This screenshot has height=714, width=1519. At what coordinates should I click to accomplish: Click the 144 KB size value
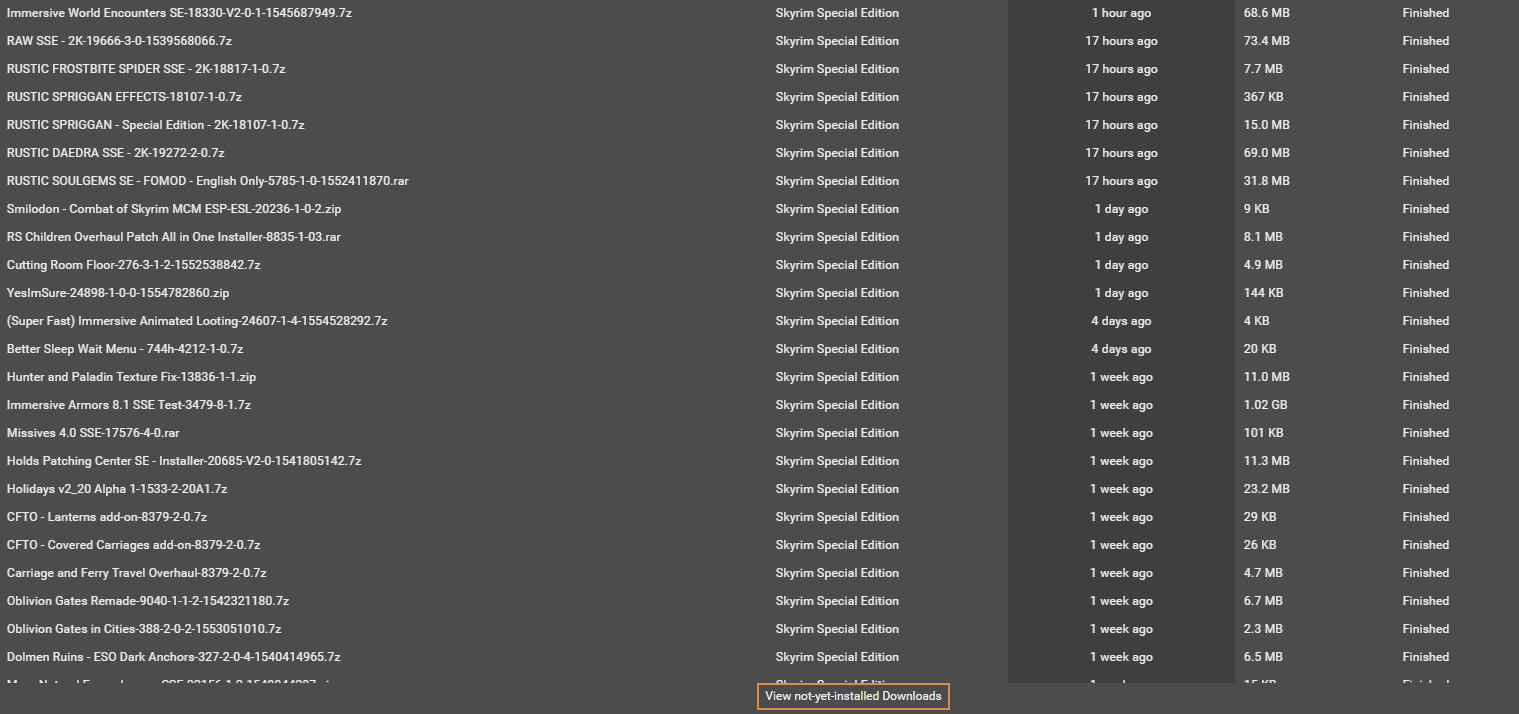tap(1264, 293)
